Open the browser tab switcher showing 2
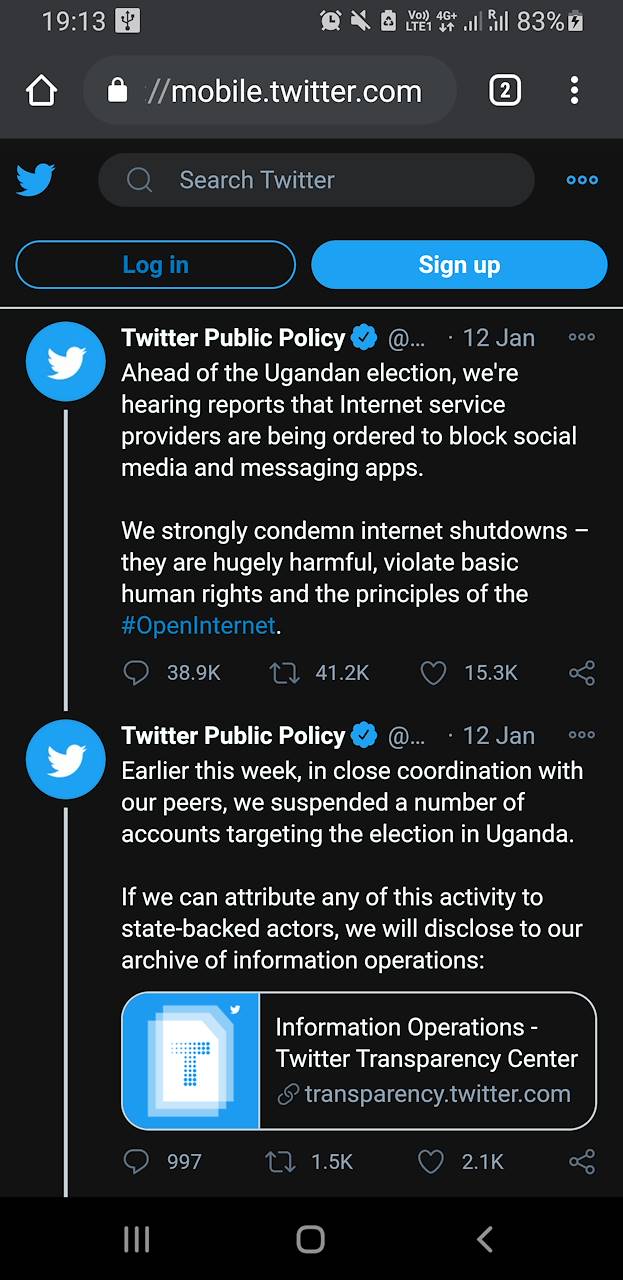Image resolution: width=623 pixels, height=1280 pixels. point(505,91)
